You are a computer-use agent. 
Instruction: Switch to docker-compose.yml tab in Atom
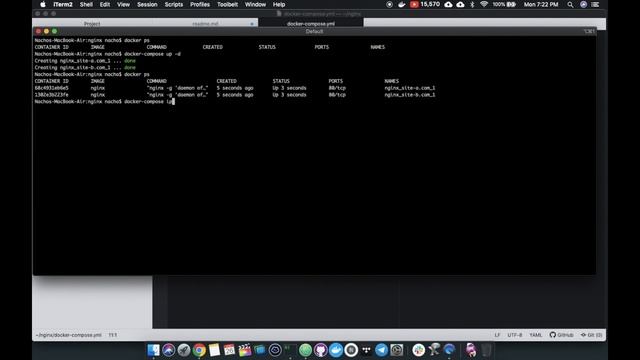pos(311,23)
